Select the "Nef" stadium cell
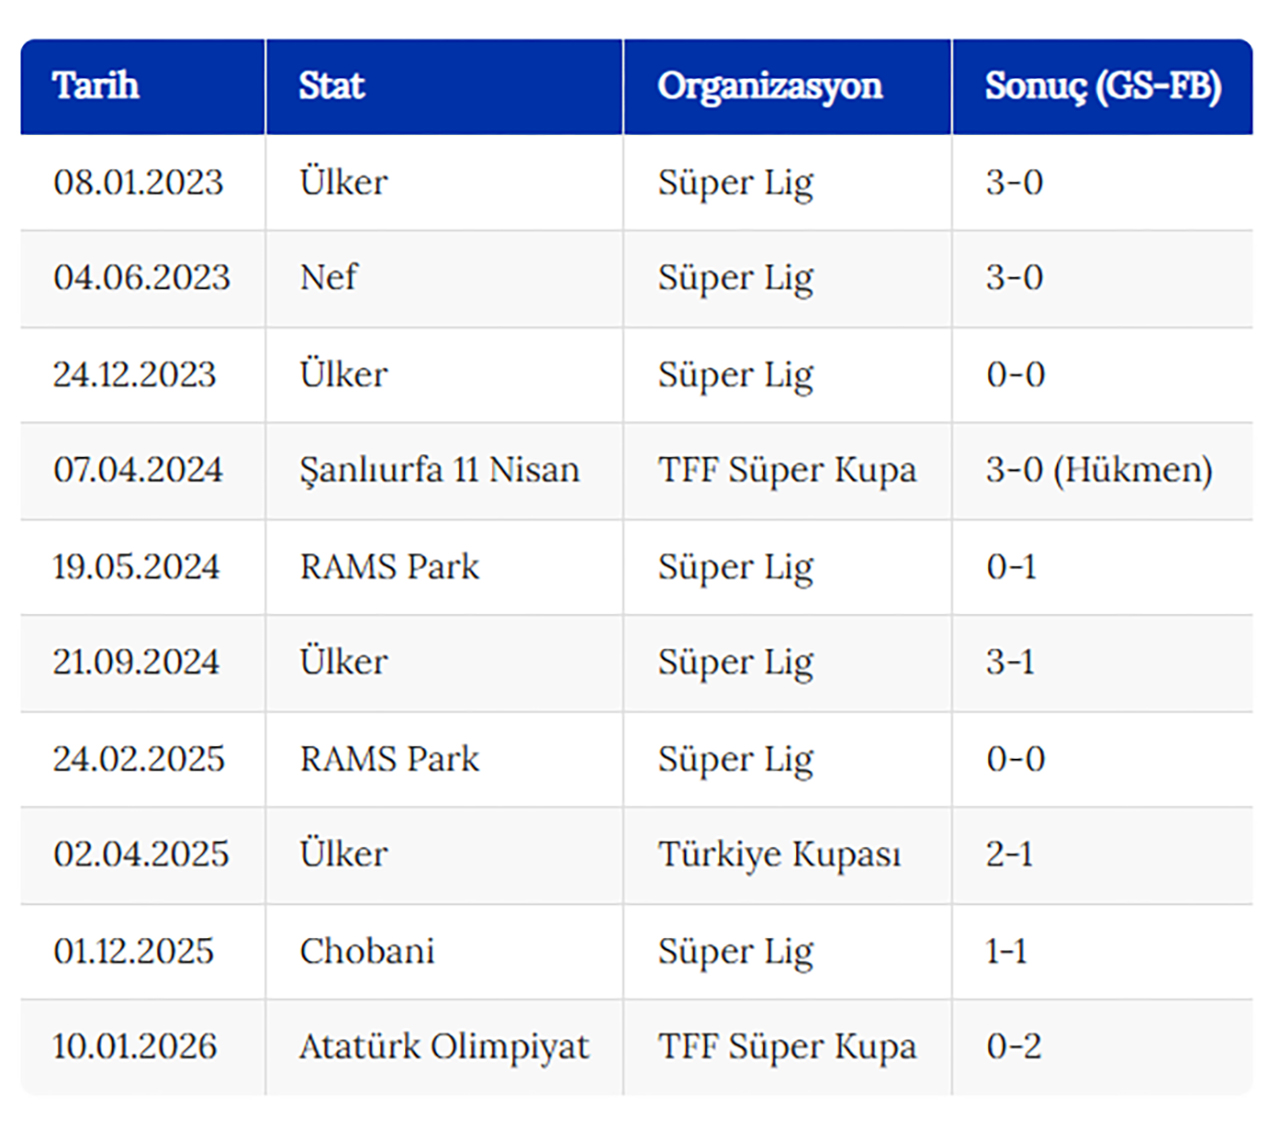Image resolution: width=1280 pixels, height=1139 pixels. [x=328, y=277]
